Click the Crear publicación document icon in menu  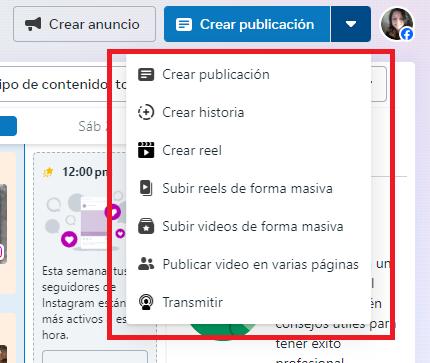click(x=146, y=74)
